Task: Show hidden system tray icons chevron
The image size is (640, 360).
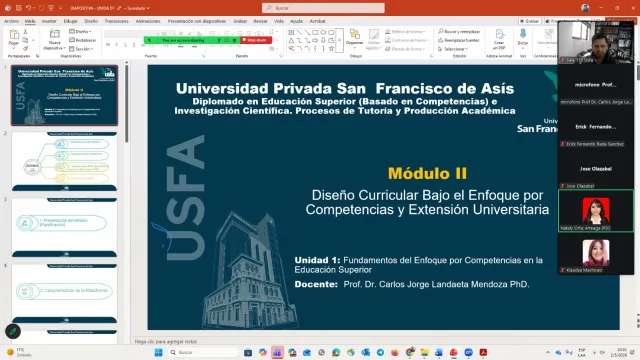Action: pos(547,352)
